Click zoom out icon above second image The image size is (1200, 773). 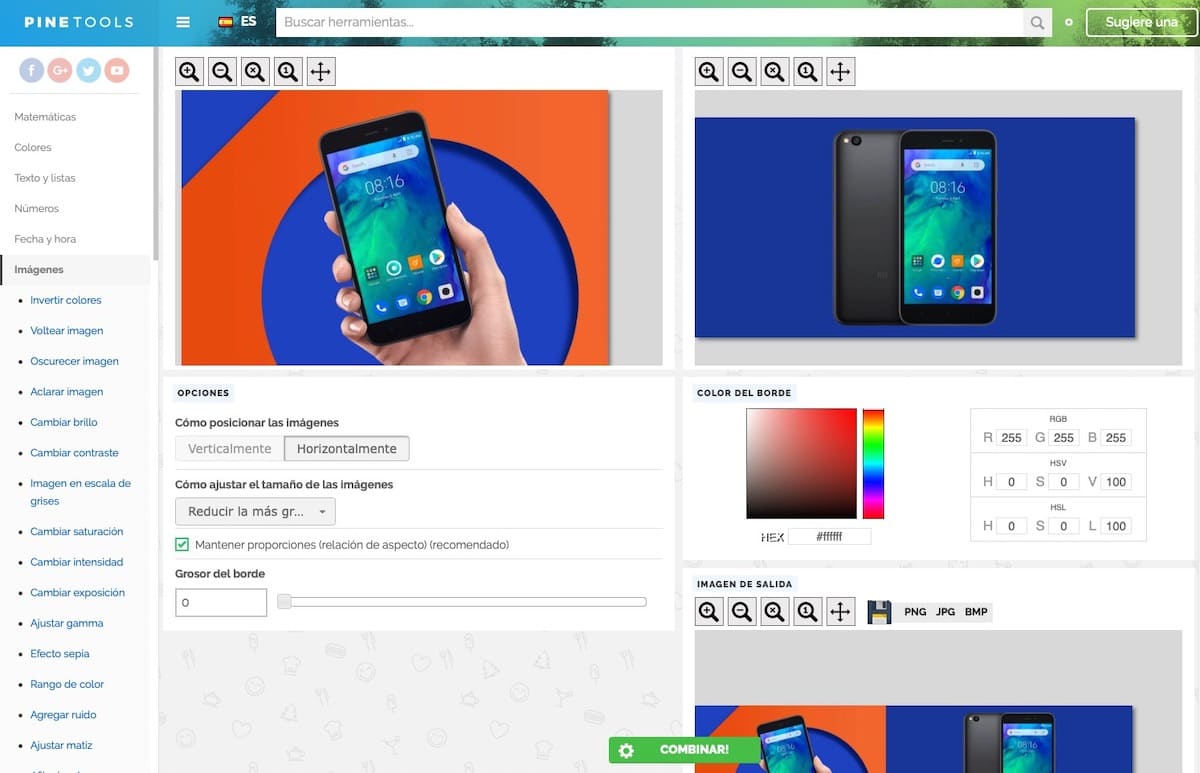(x=741, y=72)
